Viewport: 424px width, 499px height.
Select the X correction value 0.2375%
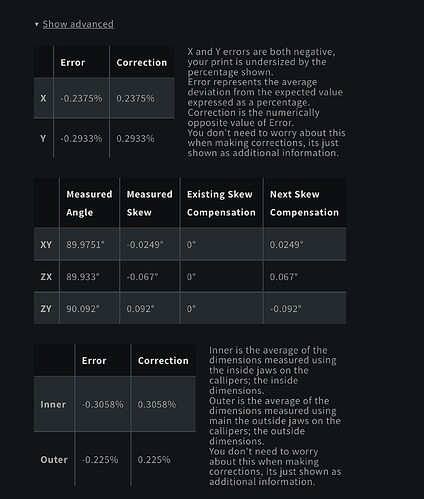coord(135,98)
